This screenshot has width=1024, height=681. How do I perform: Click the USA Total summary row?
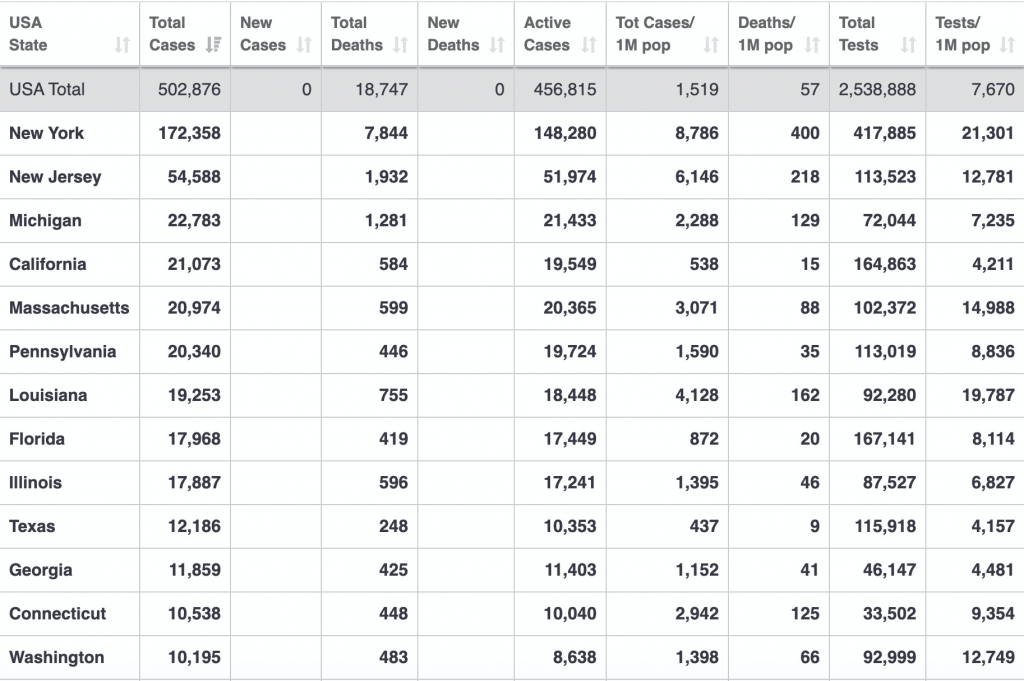click(47, 89)
